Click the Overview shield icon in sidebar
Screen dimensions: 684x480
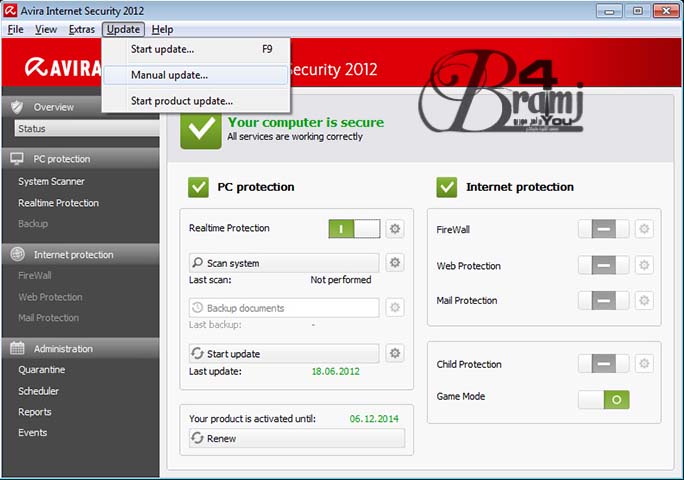pos(17,107)
